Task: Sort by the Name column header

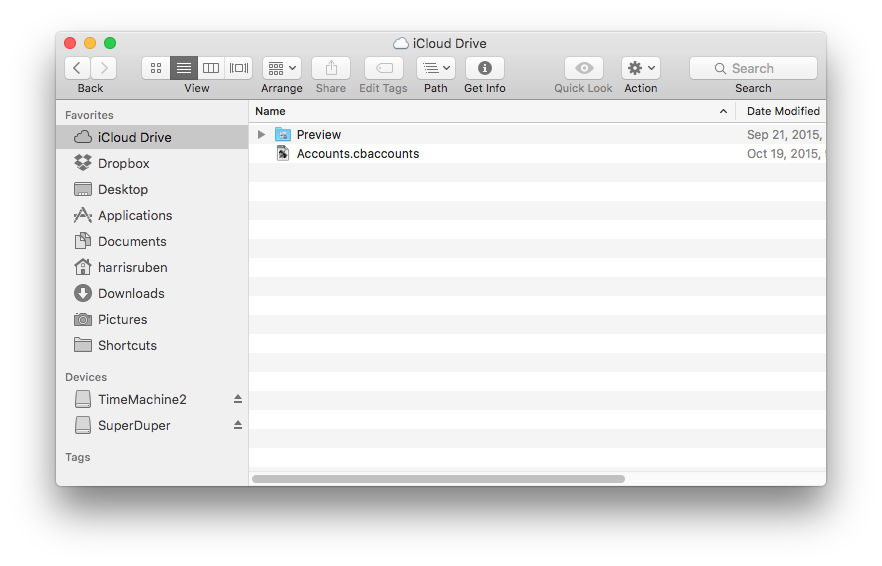Action: 492,111
